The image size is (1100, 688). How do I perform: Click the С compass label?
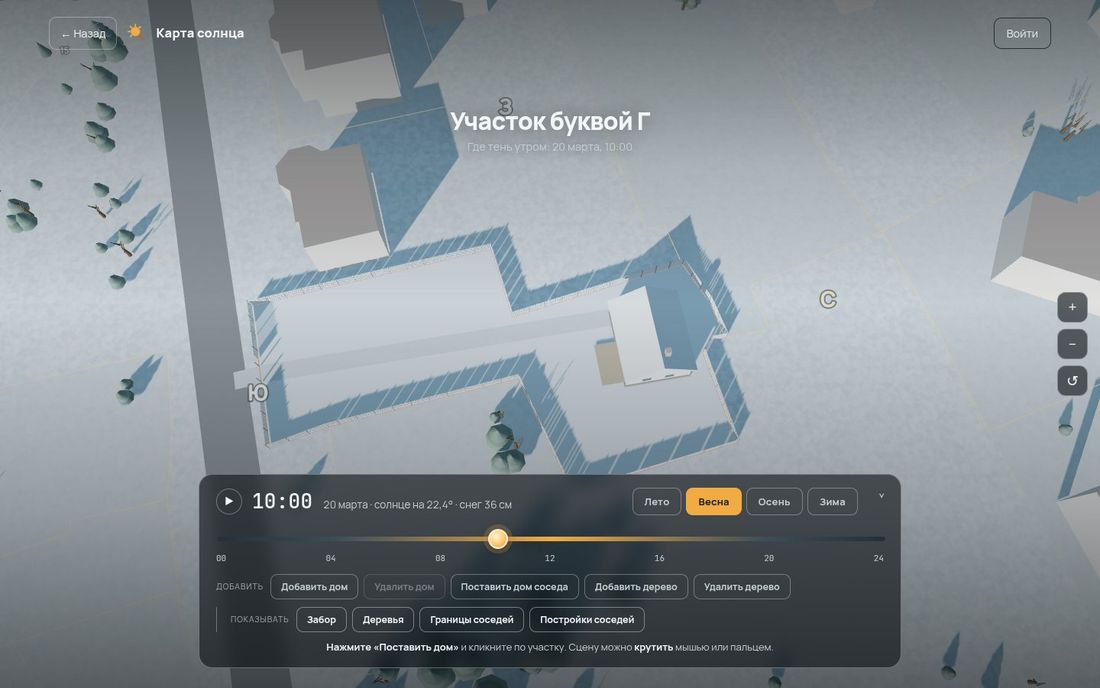tap(828, 299)
